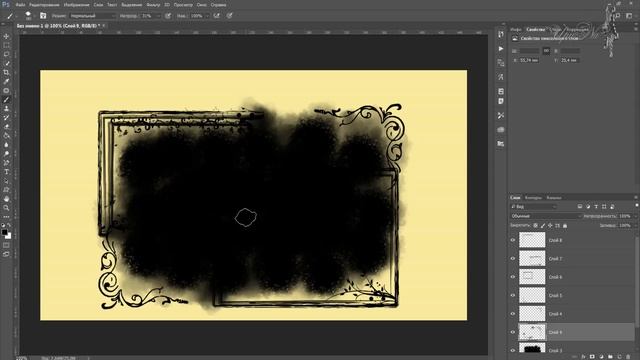
Task: Select the Spot Healing Brush tool
Action: click(x=6, y=90)
